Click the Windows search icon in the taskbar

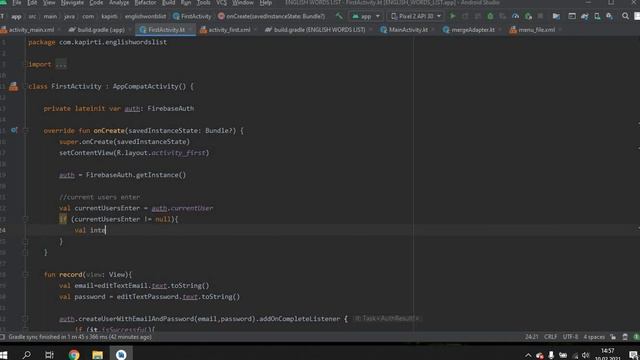pos(27,354)
